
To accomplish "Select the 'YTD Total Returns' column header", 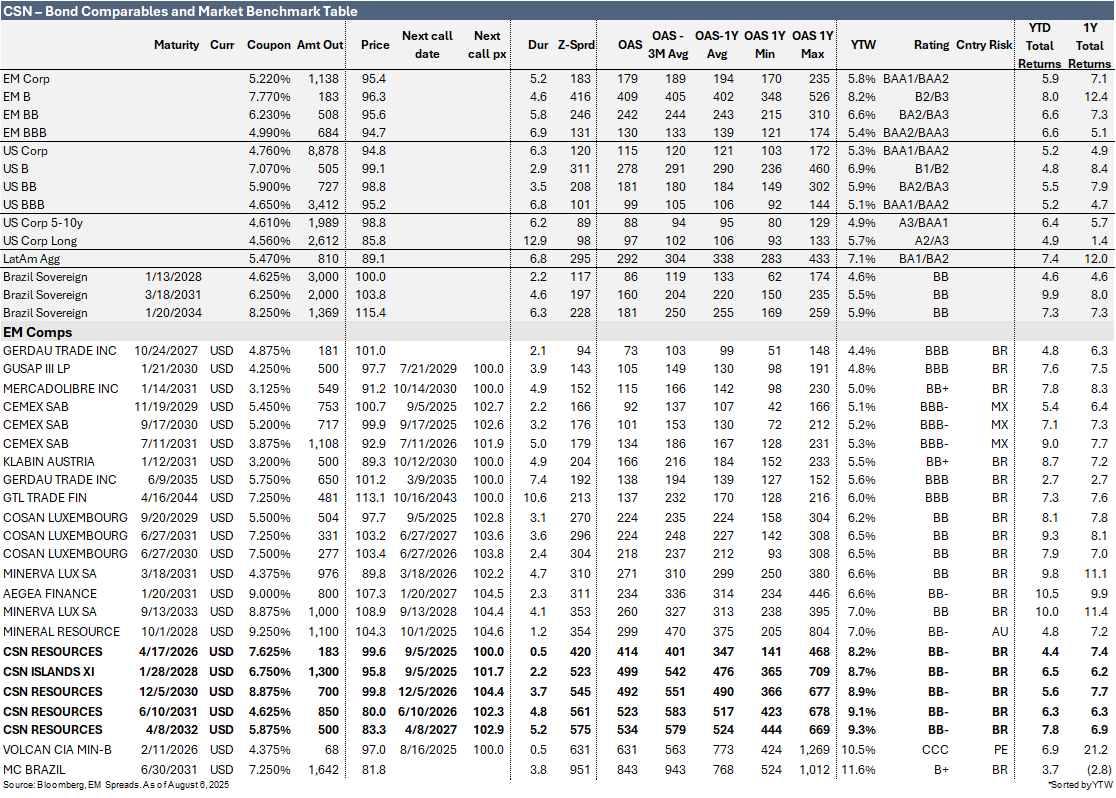I will [1039, 46].
